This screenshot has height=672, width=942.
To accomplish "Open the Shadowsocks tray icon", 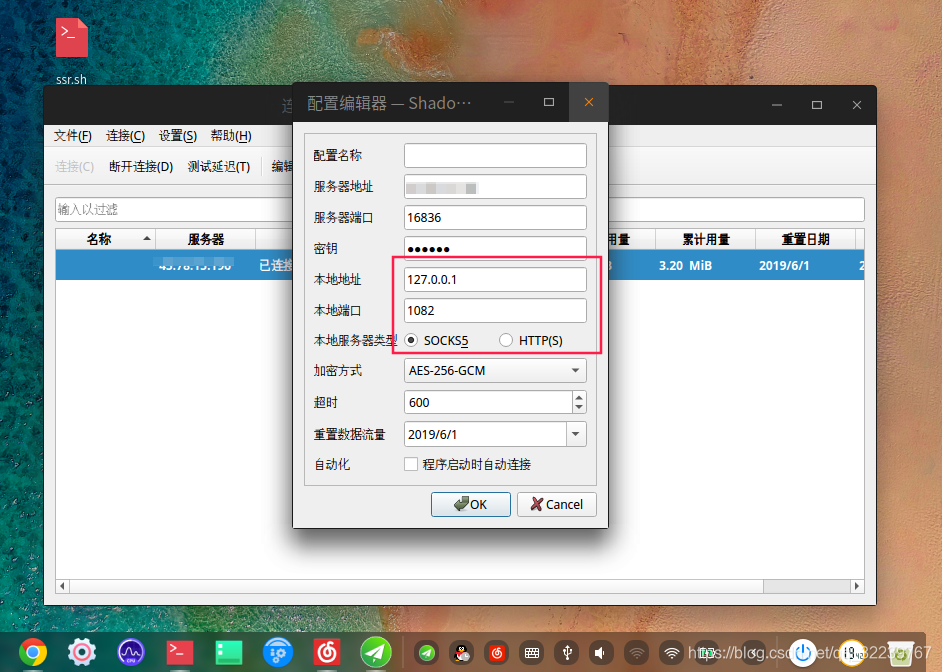I will click(x=426, y=652).
